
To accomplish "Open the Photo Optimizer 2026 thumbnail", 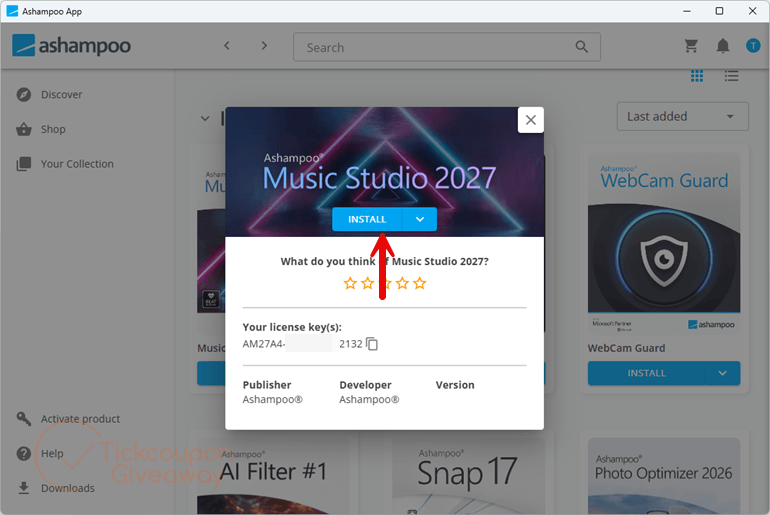I will [x=664, y=476].
